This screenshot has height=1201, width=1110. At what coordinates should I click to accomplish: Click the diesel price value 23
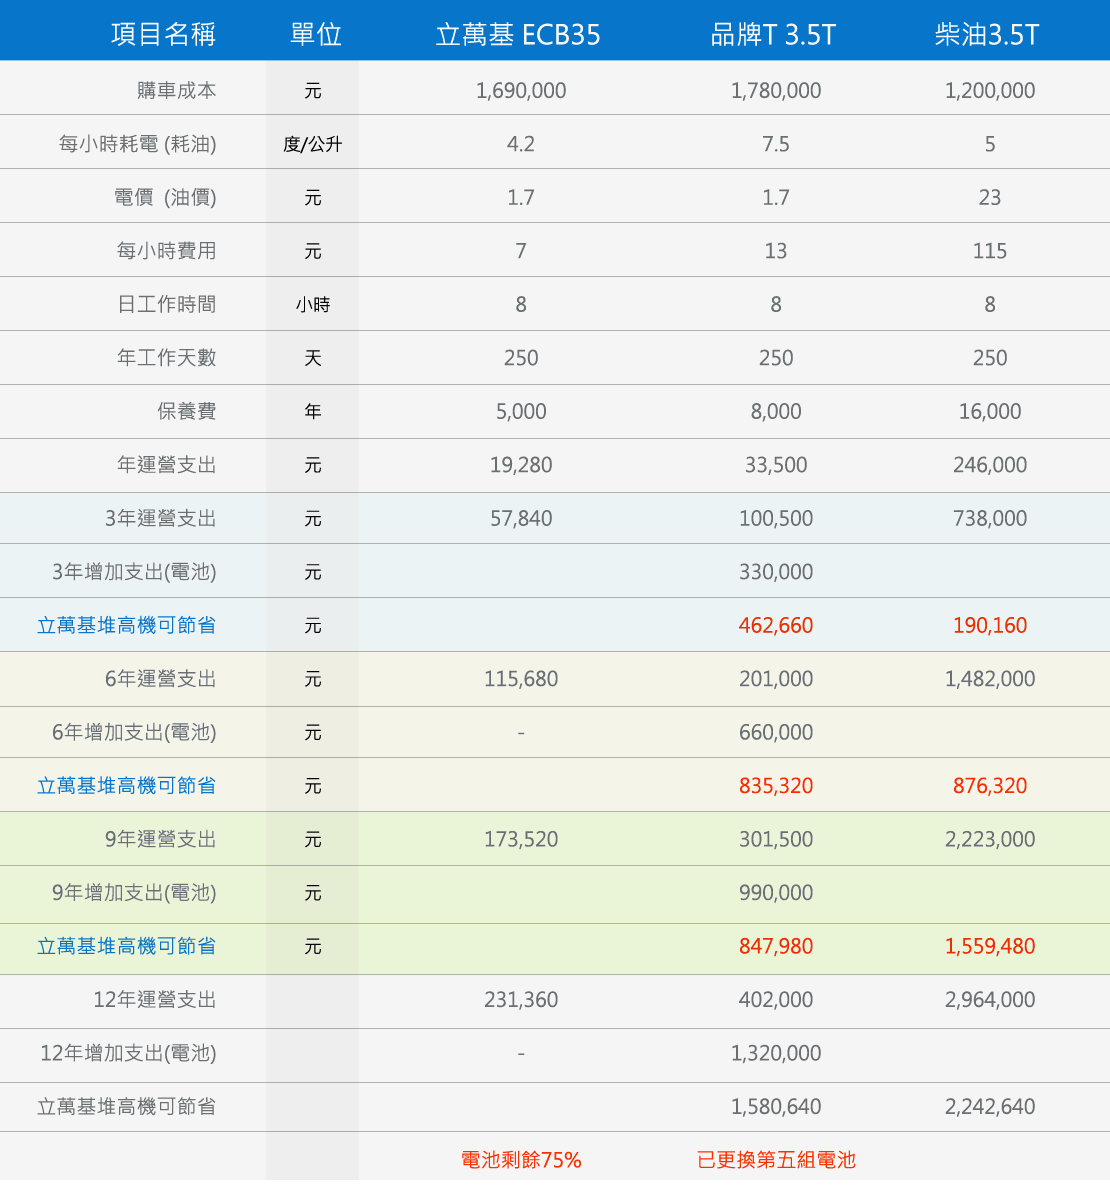(x=990, y=197)
